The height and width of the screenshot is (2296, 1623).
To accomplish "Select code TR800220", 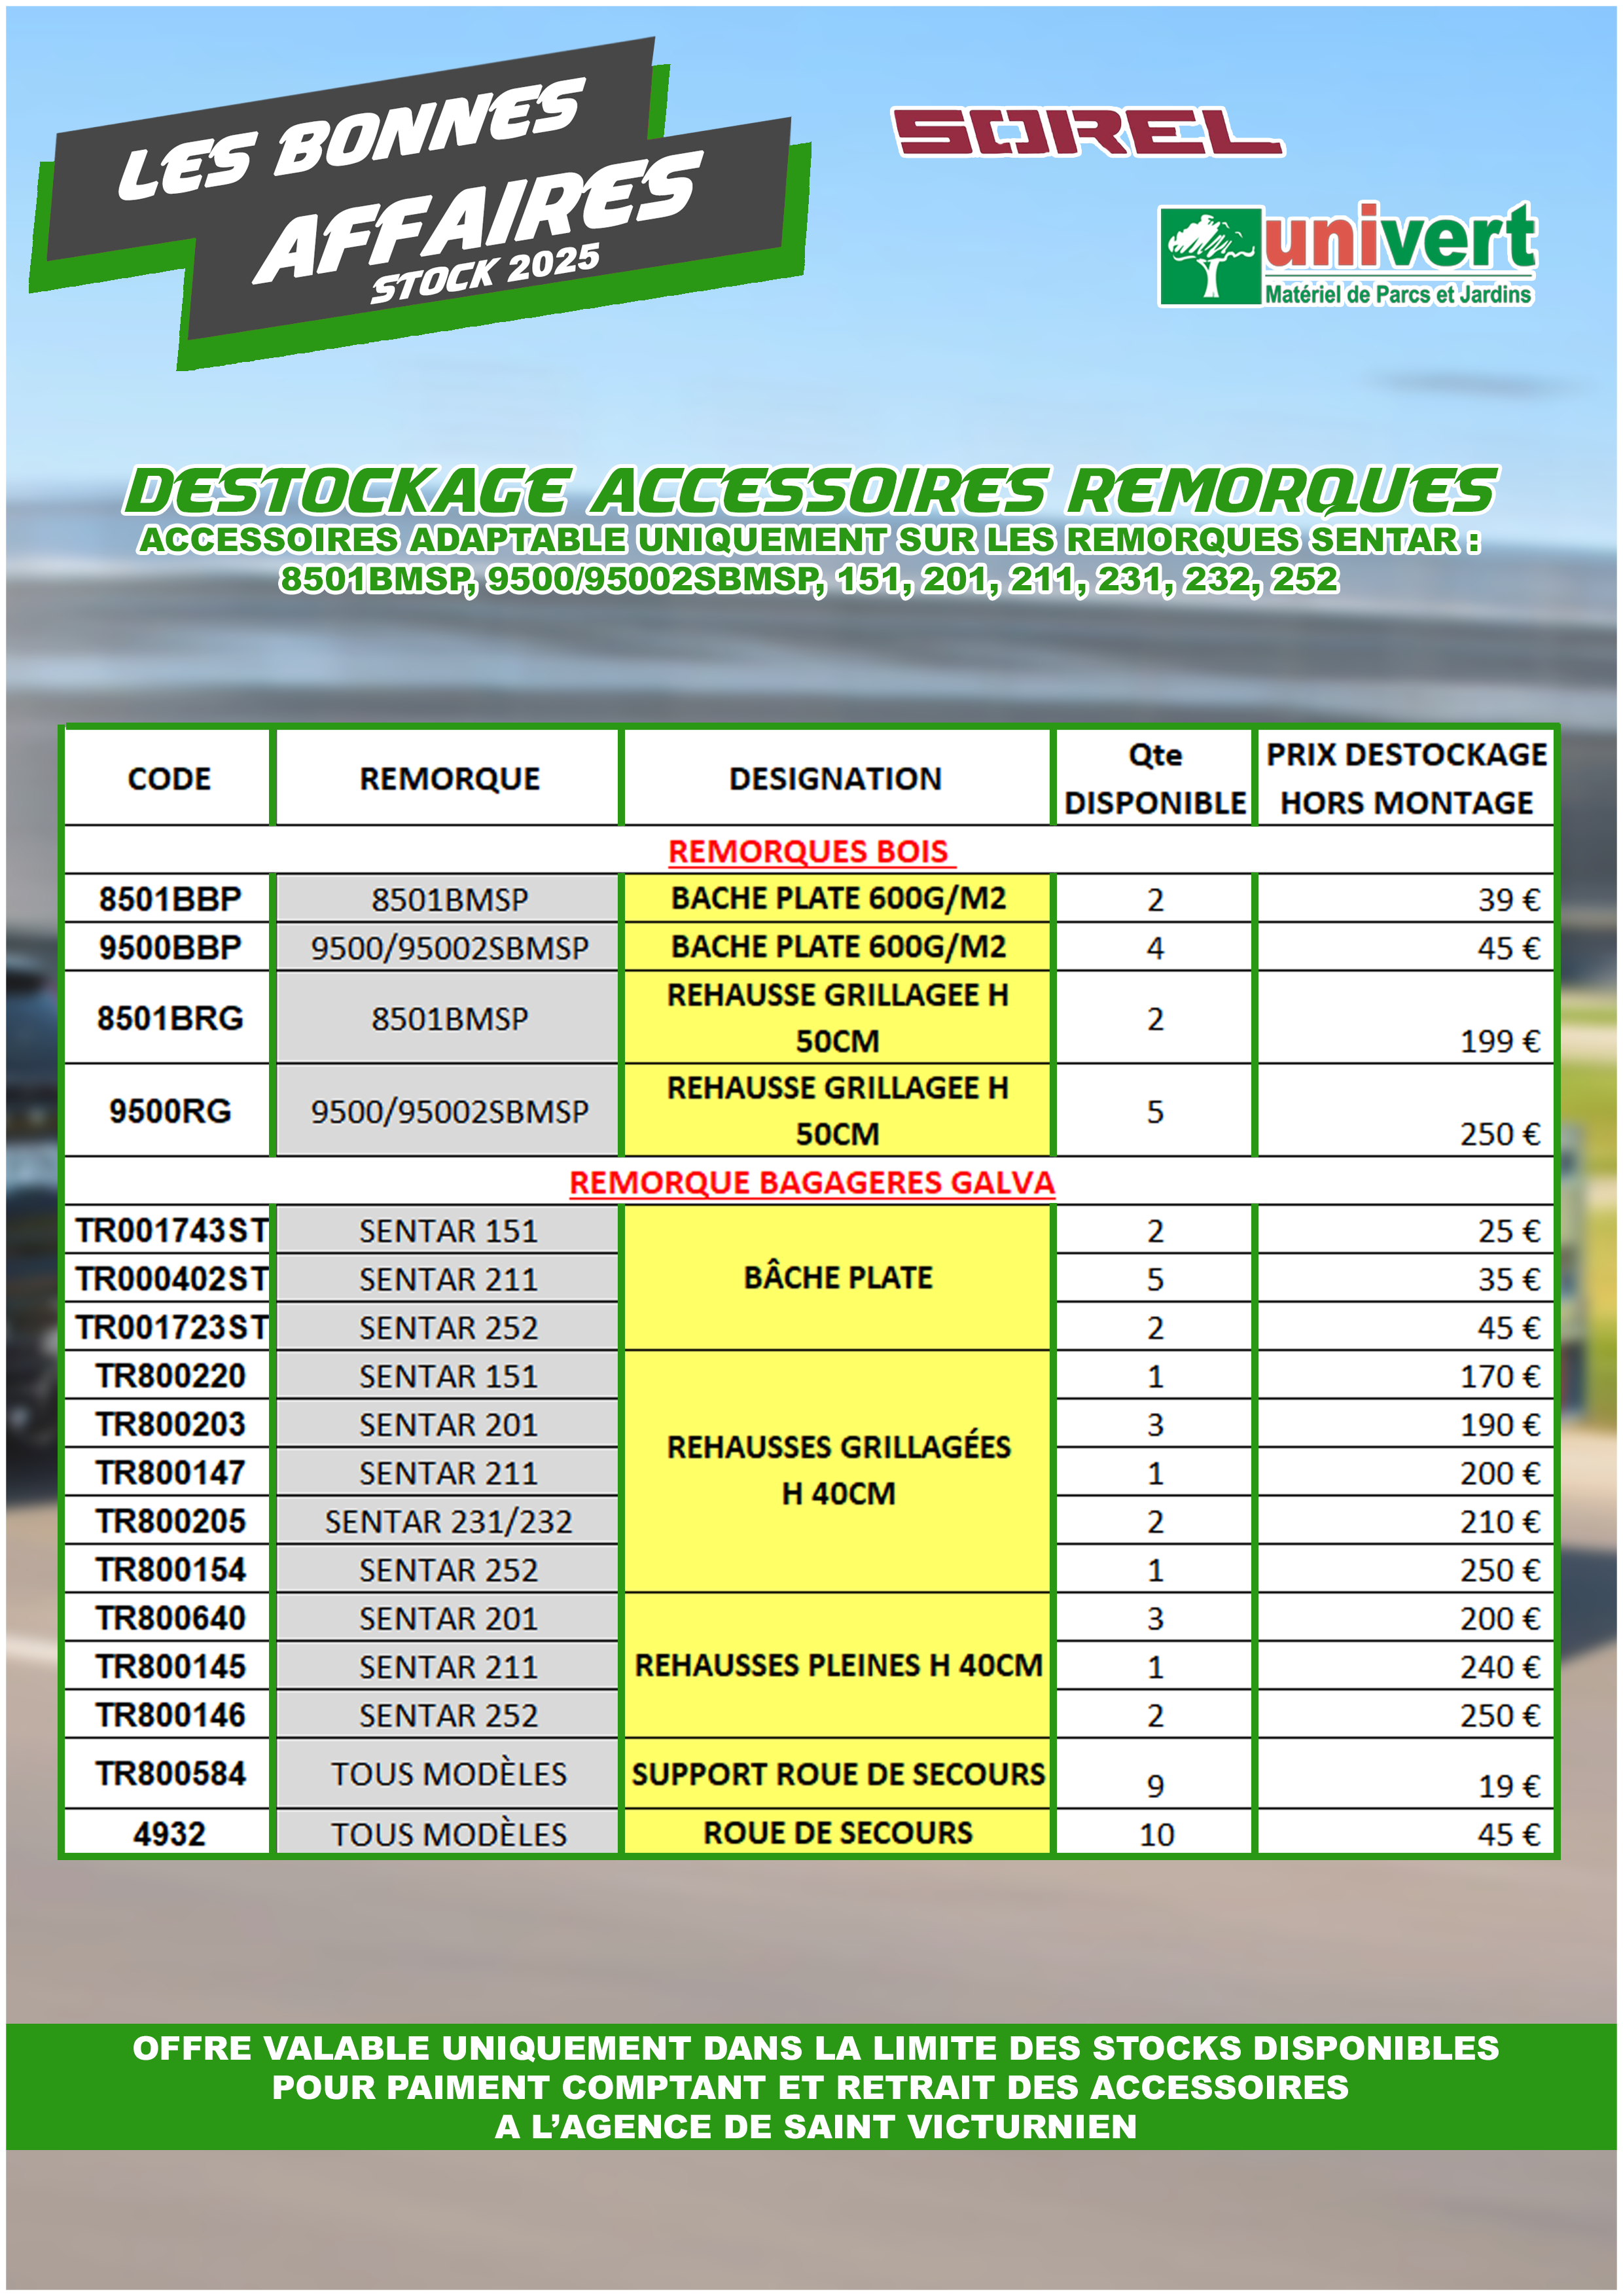I will [x=170, y=1376].
